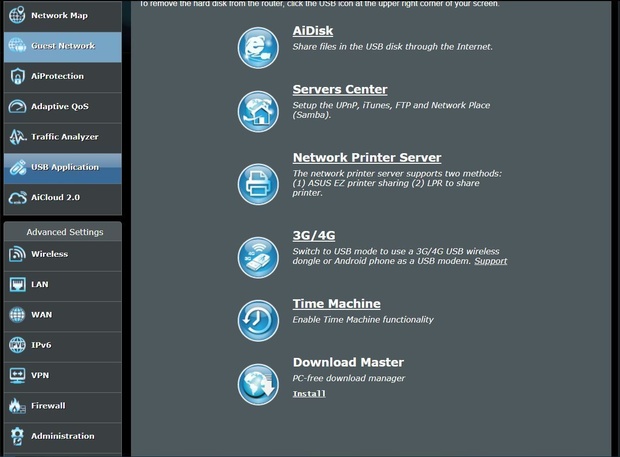
Task: Click the Wireless signal icon
Action: (17, 254)
